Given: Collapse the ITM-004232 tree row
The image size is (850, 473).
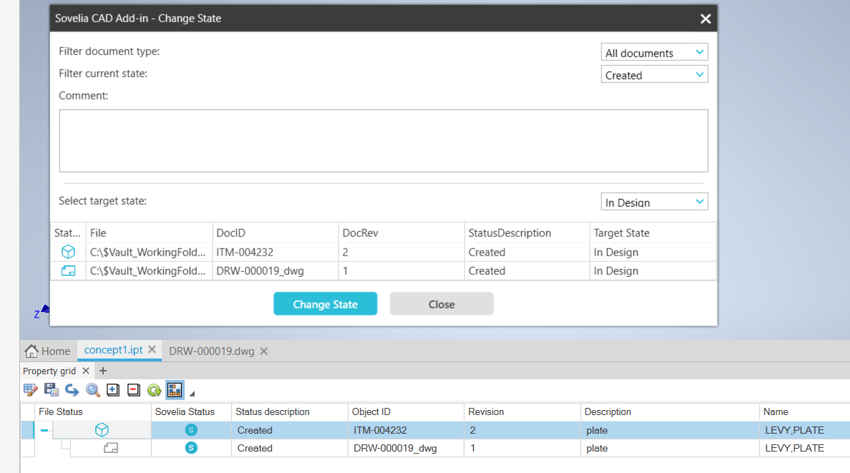Looking at the screenshot, I should click(x=44, y=430).
